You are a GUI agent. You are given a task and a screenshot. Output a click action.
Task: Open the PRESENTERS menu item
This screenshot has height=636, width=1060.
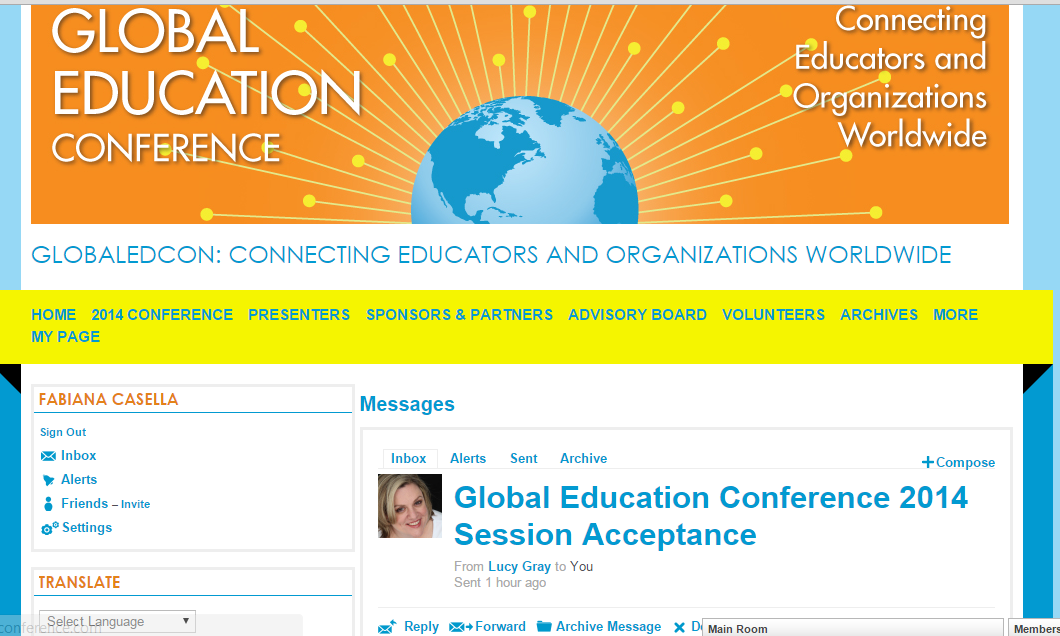tap(299, 315)
